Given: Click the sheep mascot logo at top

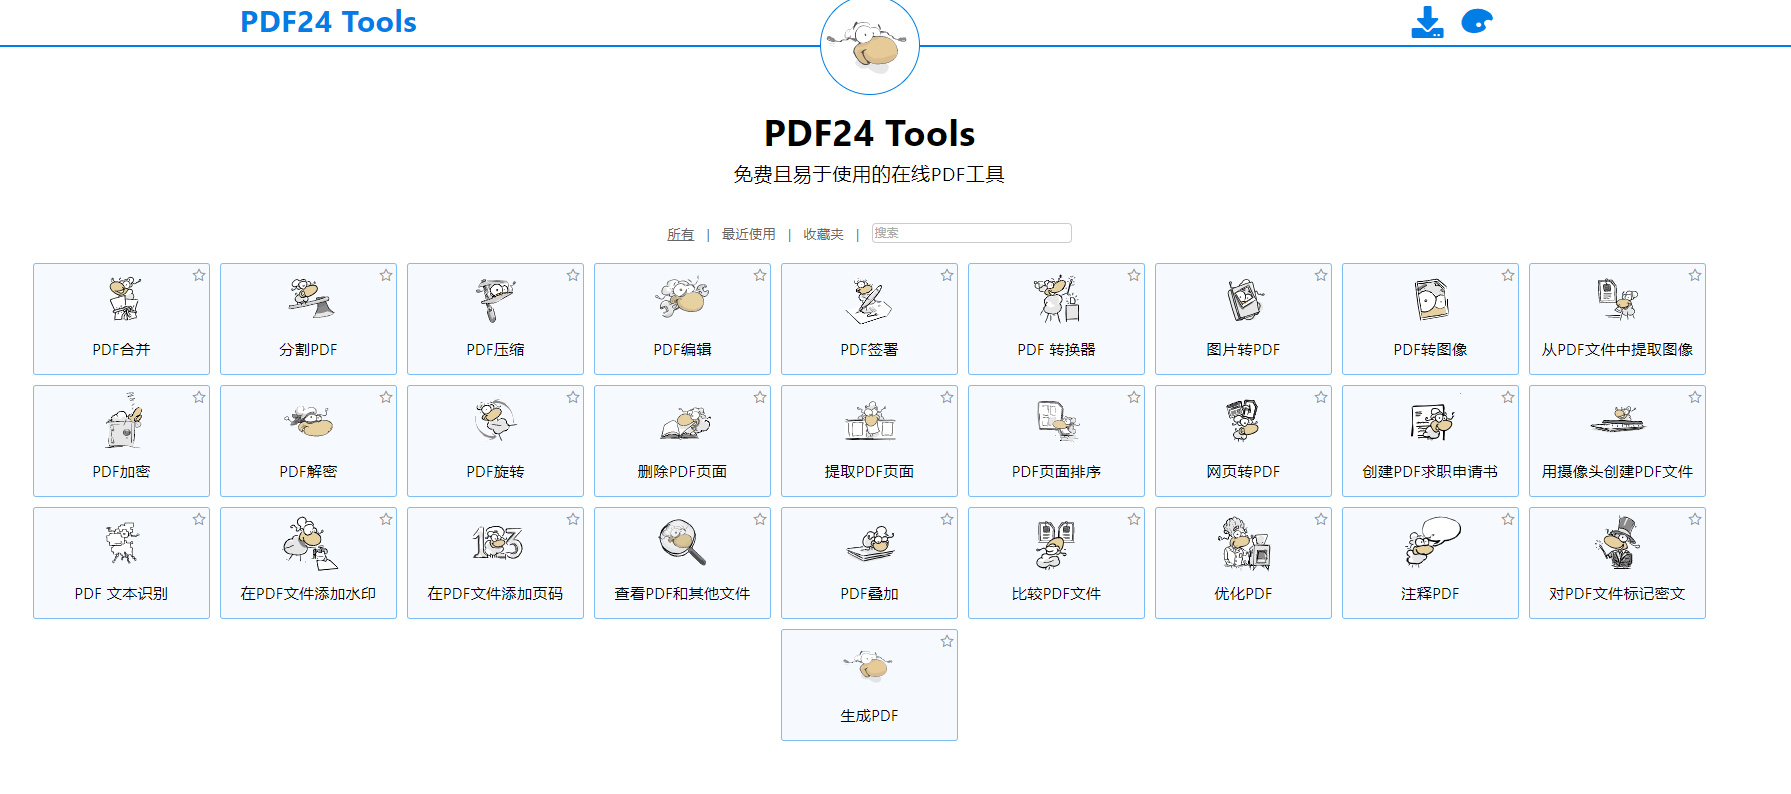Looking at the screenshot, I should [870, 46].
